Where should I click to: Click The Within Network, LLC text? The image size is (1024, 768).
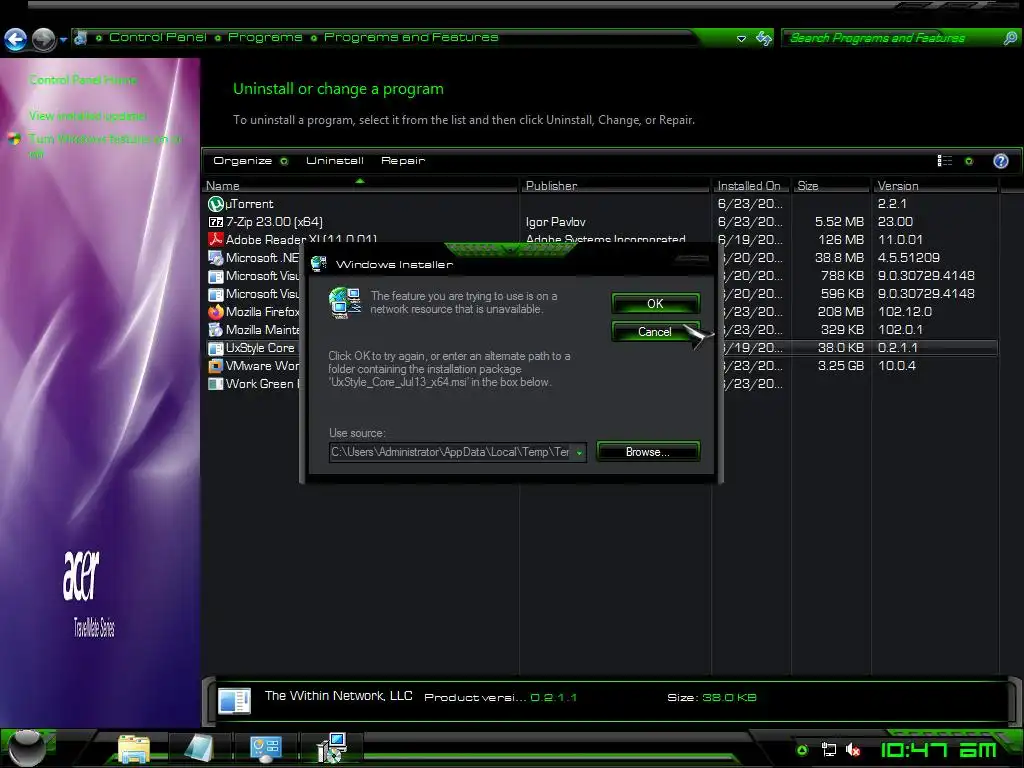click(x=338, y=696)
